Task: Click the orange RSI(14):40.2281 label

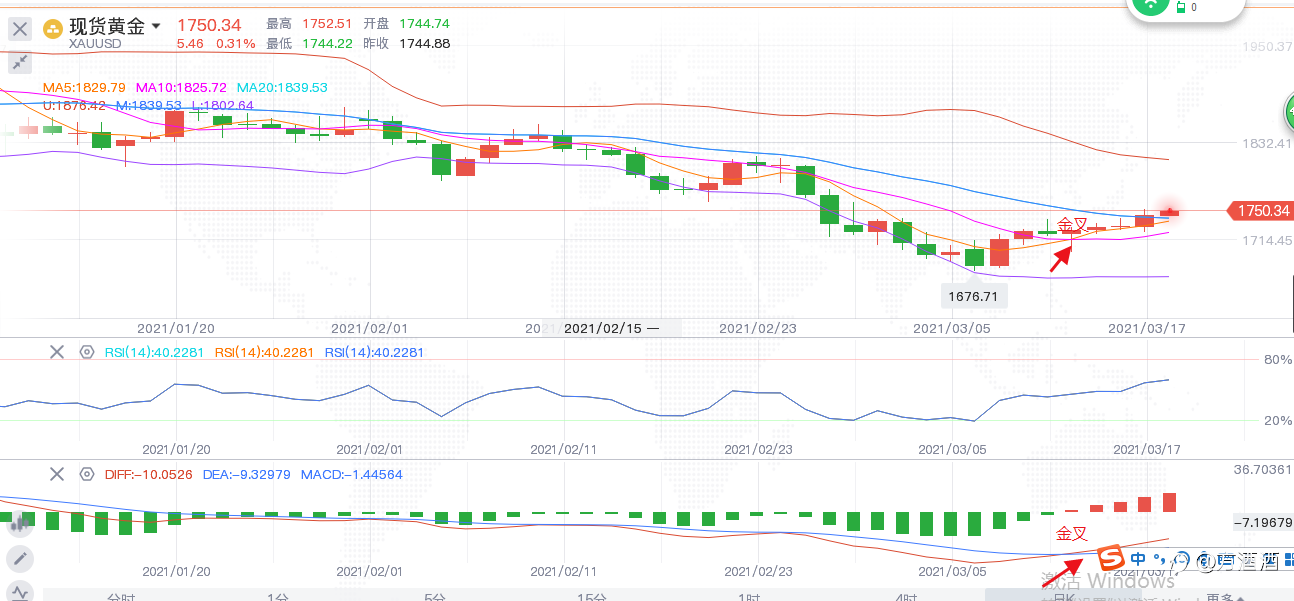Action: click(264, 352)
